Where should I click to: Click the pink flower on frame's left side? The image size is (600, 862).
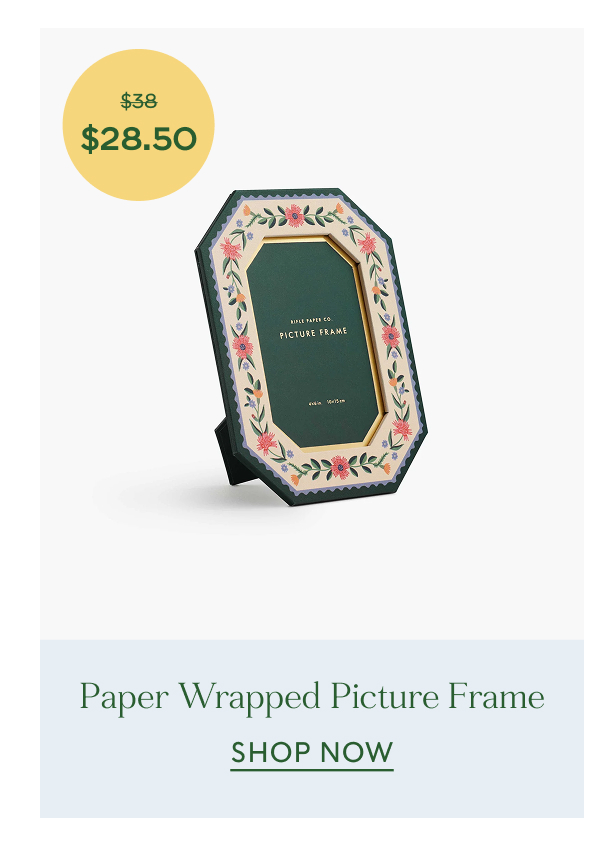coord(242,346)
